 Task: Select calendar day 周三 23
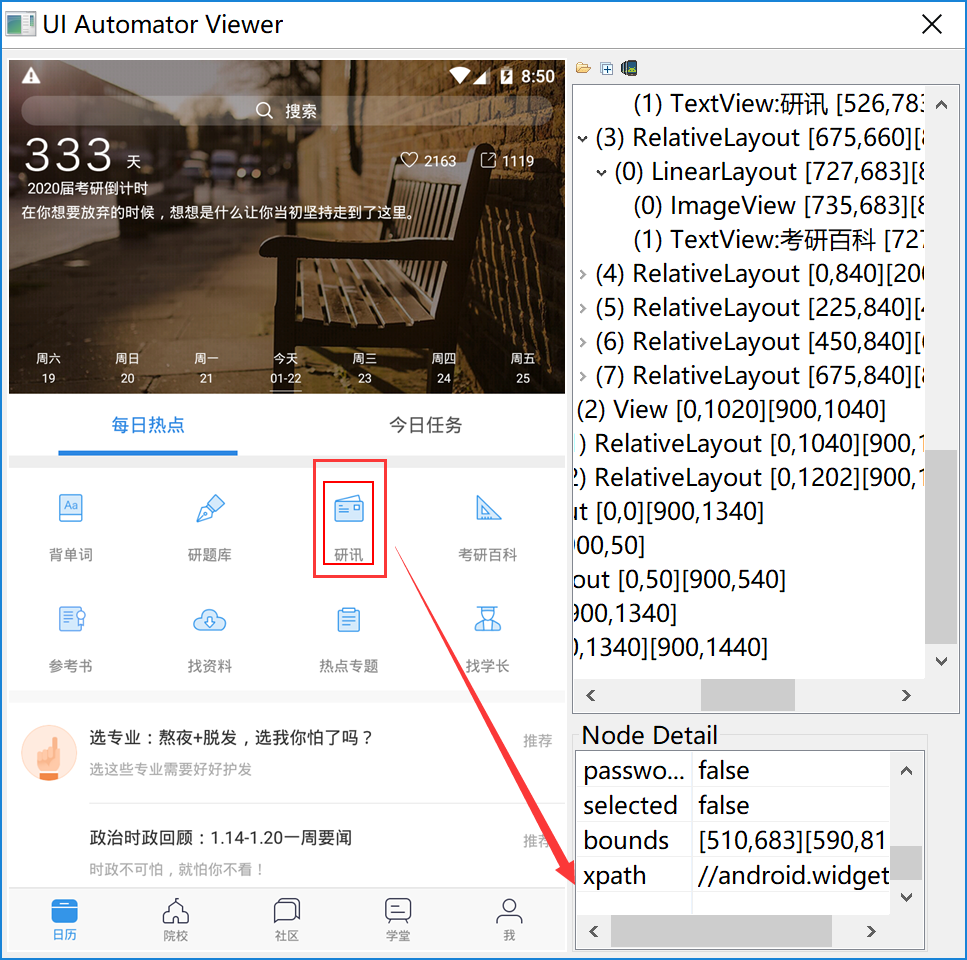point(364,368)
